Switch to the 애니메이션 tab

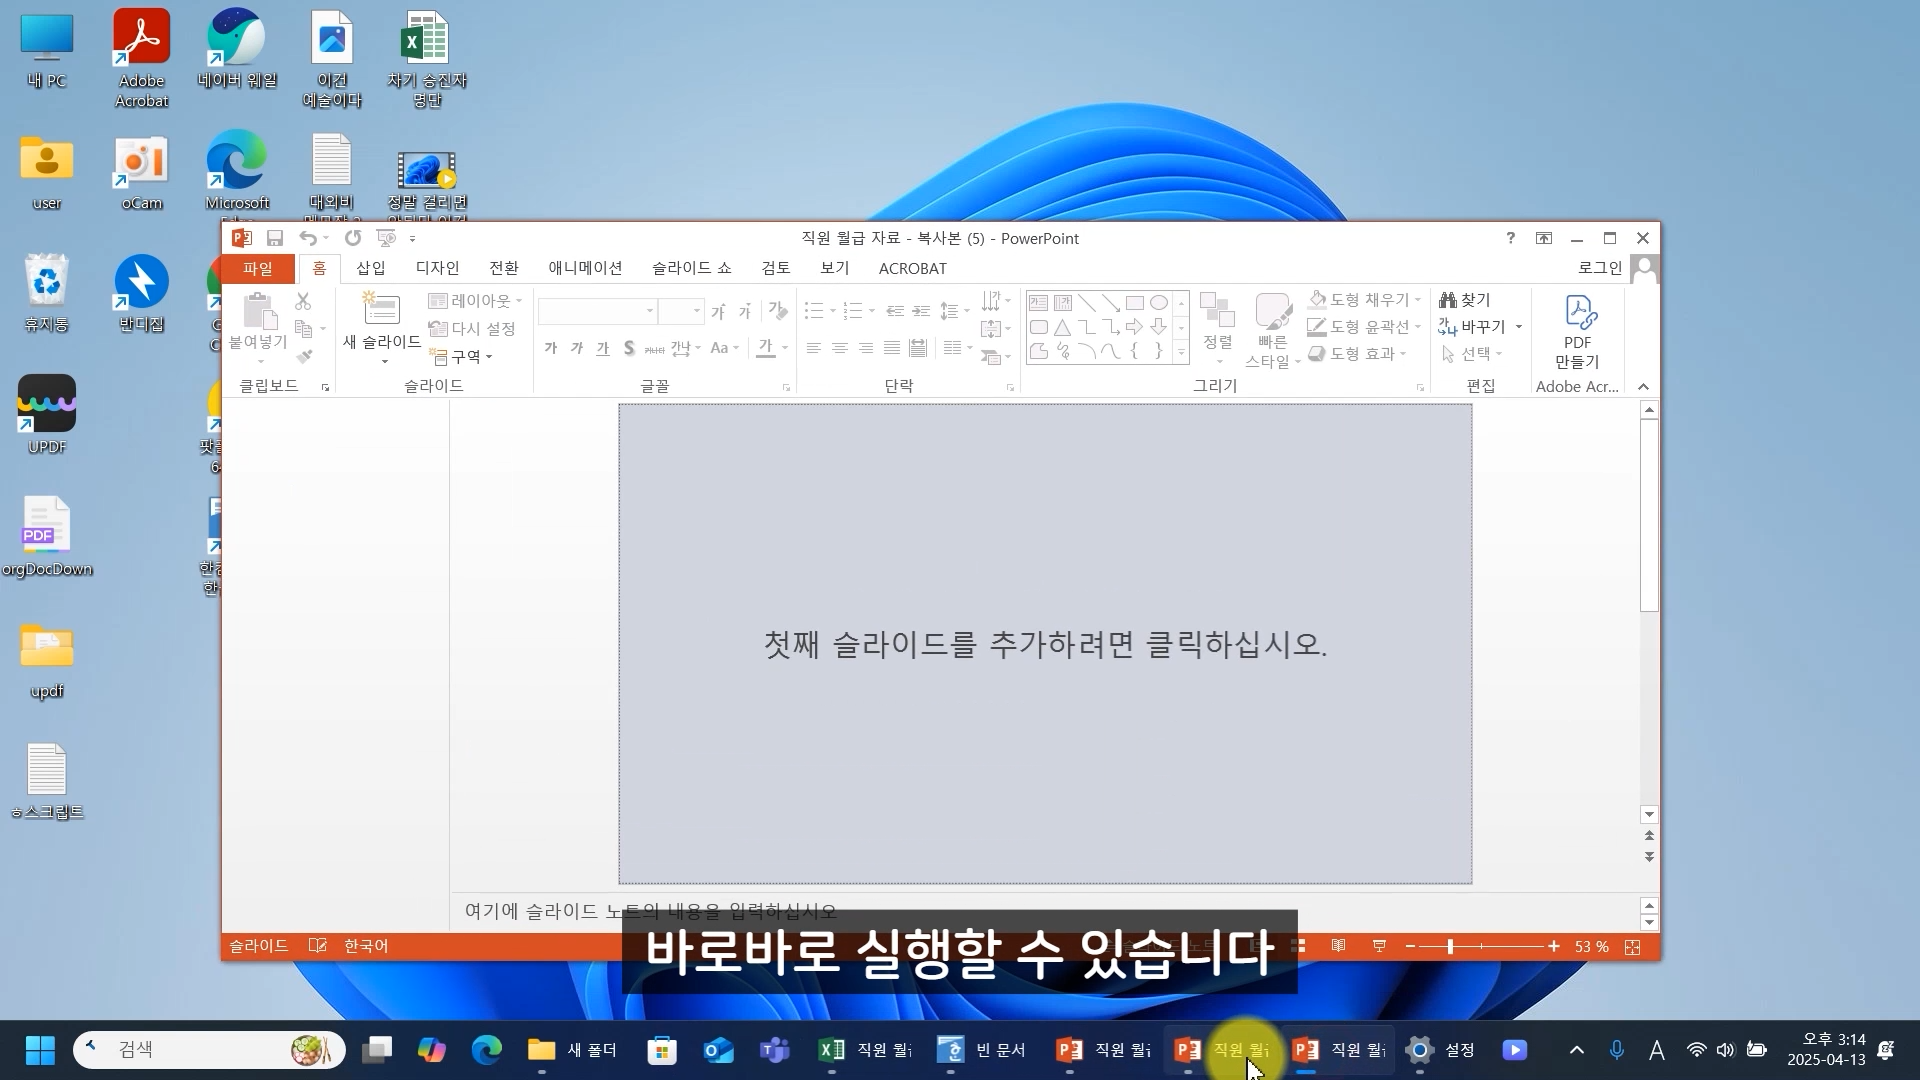pyautogui.click(x=585, y=268)
